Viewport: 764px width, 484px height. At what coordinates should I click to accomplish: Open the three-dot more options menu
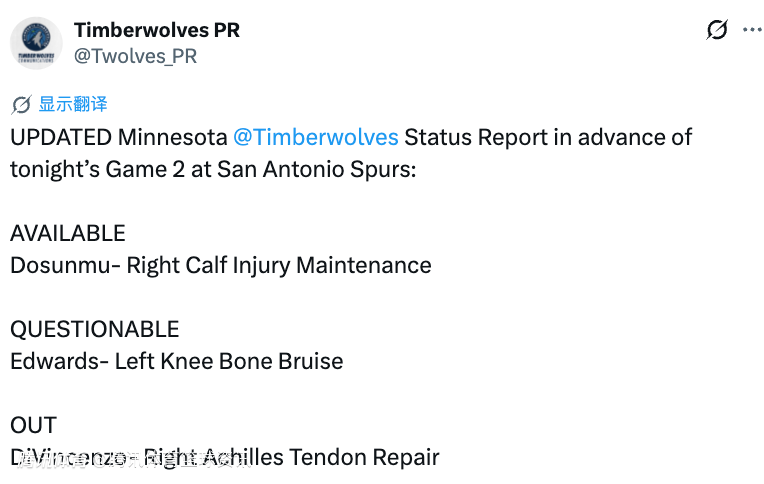pyautogui.click(x=752, y=30)
